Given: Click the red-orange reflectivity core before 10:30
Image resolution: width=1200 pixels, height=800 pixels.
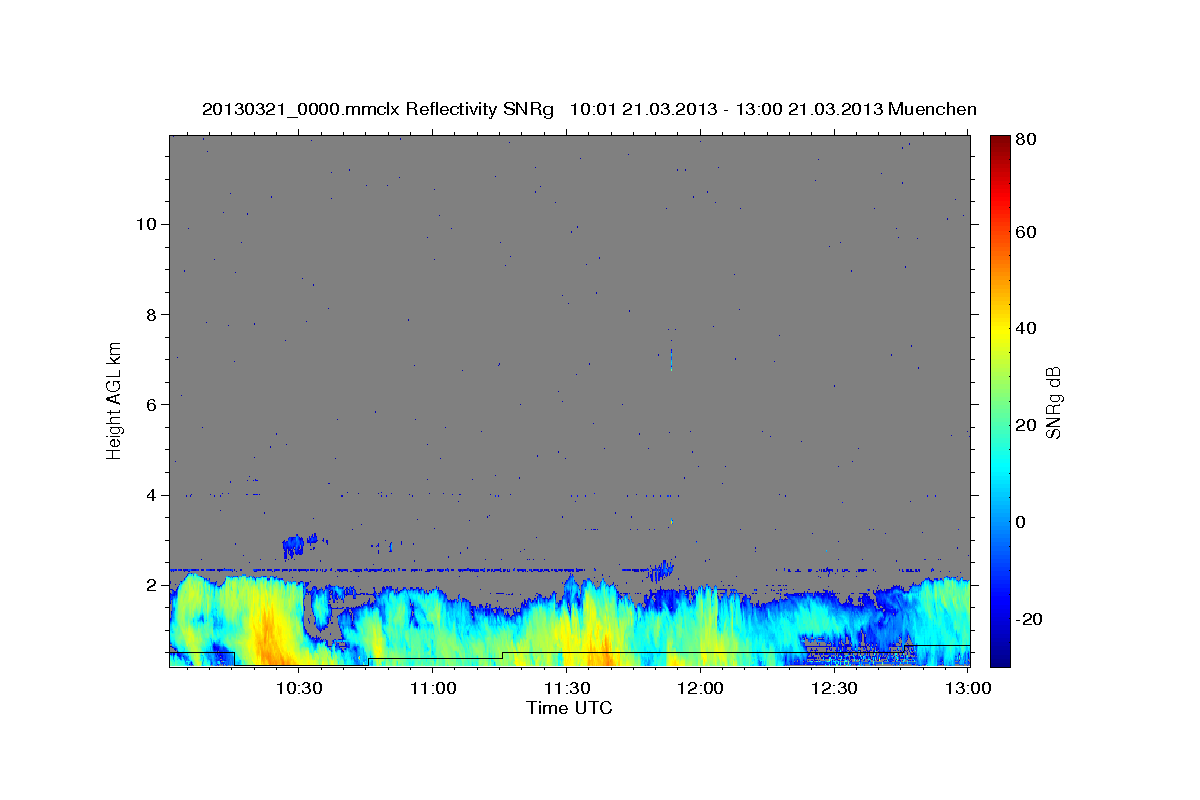Looking at the screenshot, I should pos(268,635).
